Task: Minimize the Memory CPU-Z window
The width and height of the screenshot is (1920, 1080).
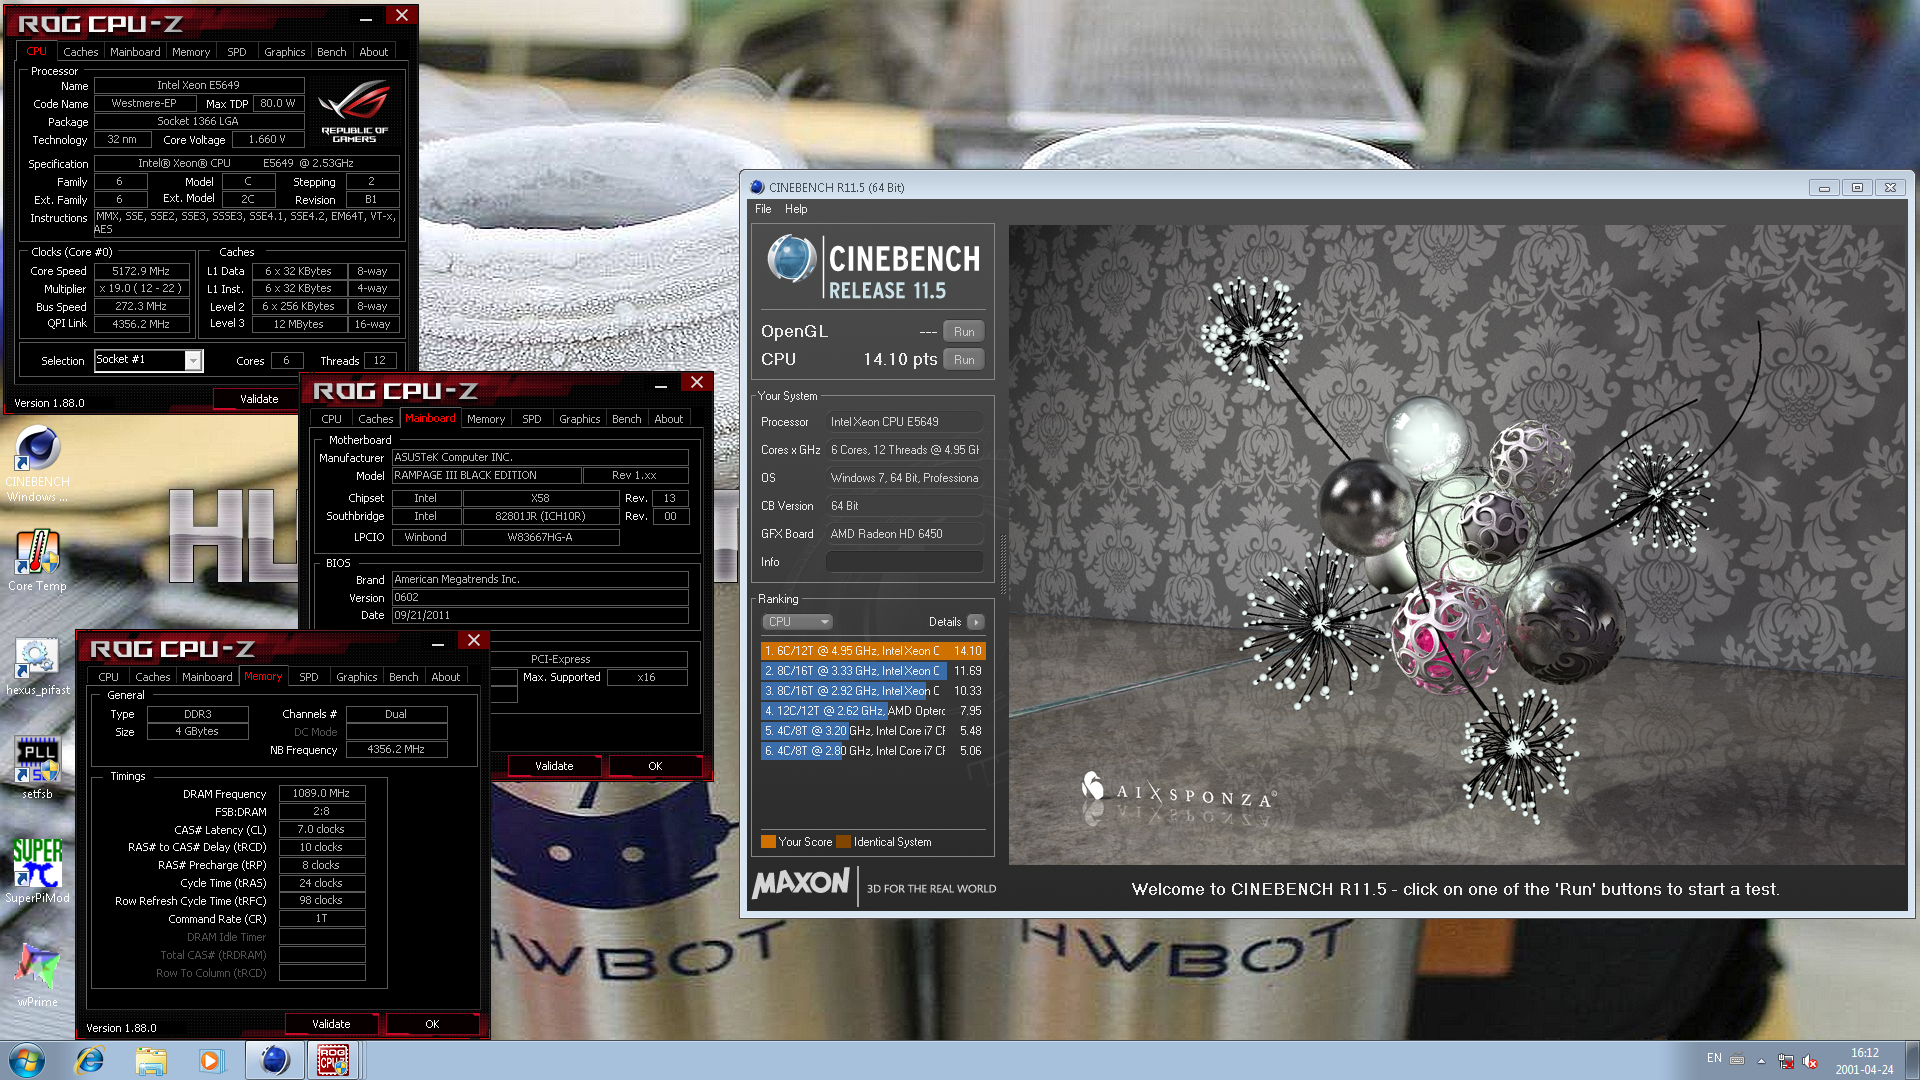Action: click(438, 645)
